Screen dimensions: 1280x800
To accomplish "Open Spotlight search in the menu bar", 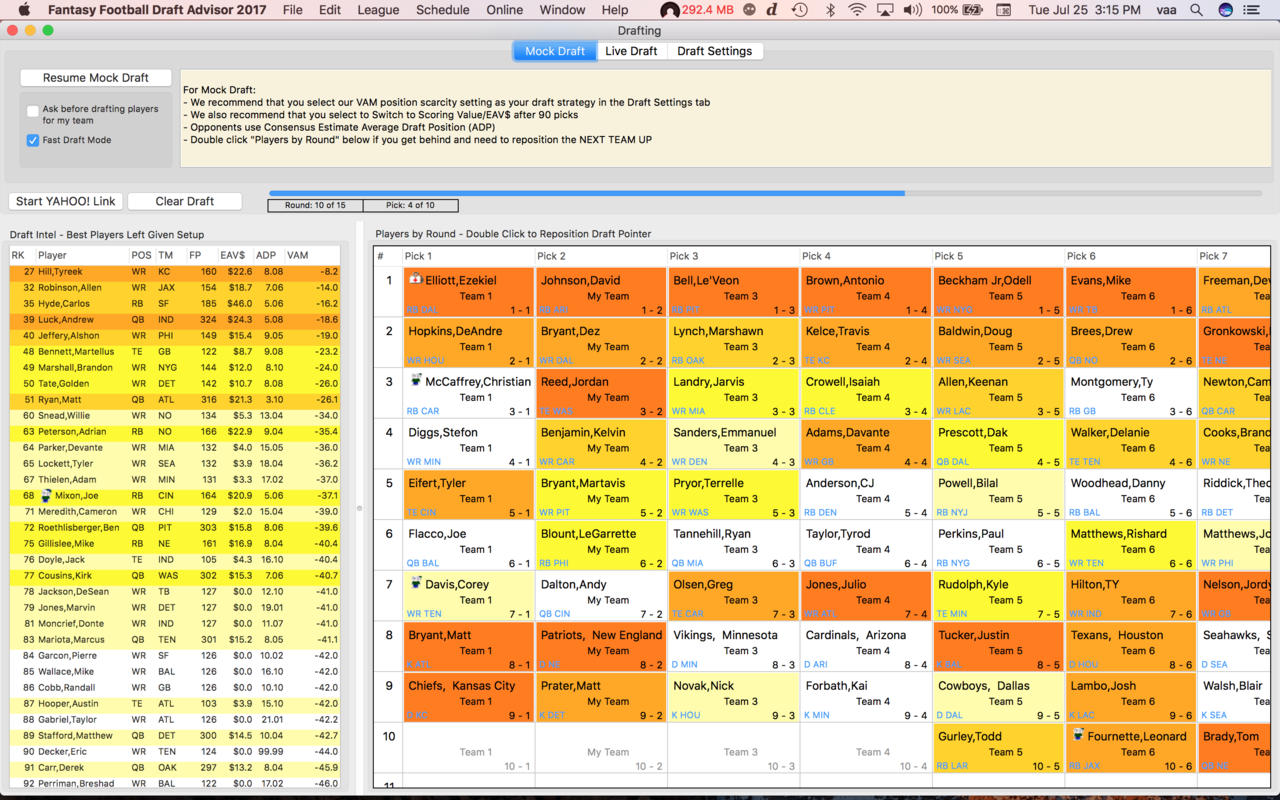I will [1196, 10].
